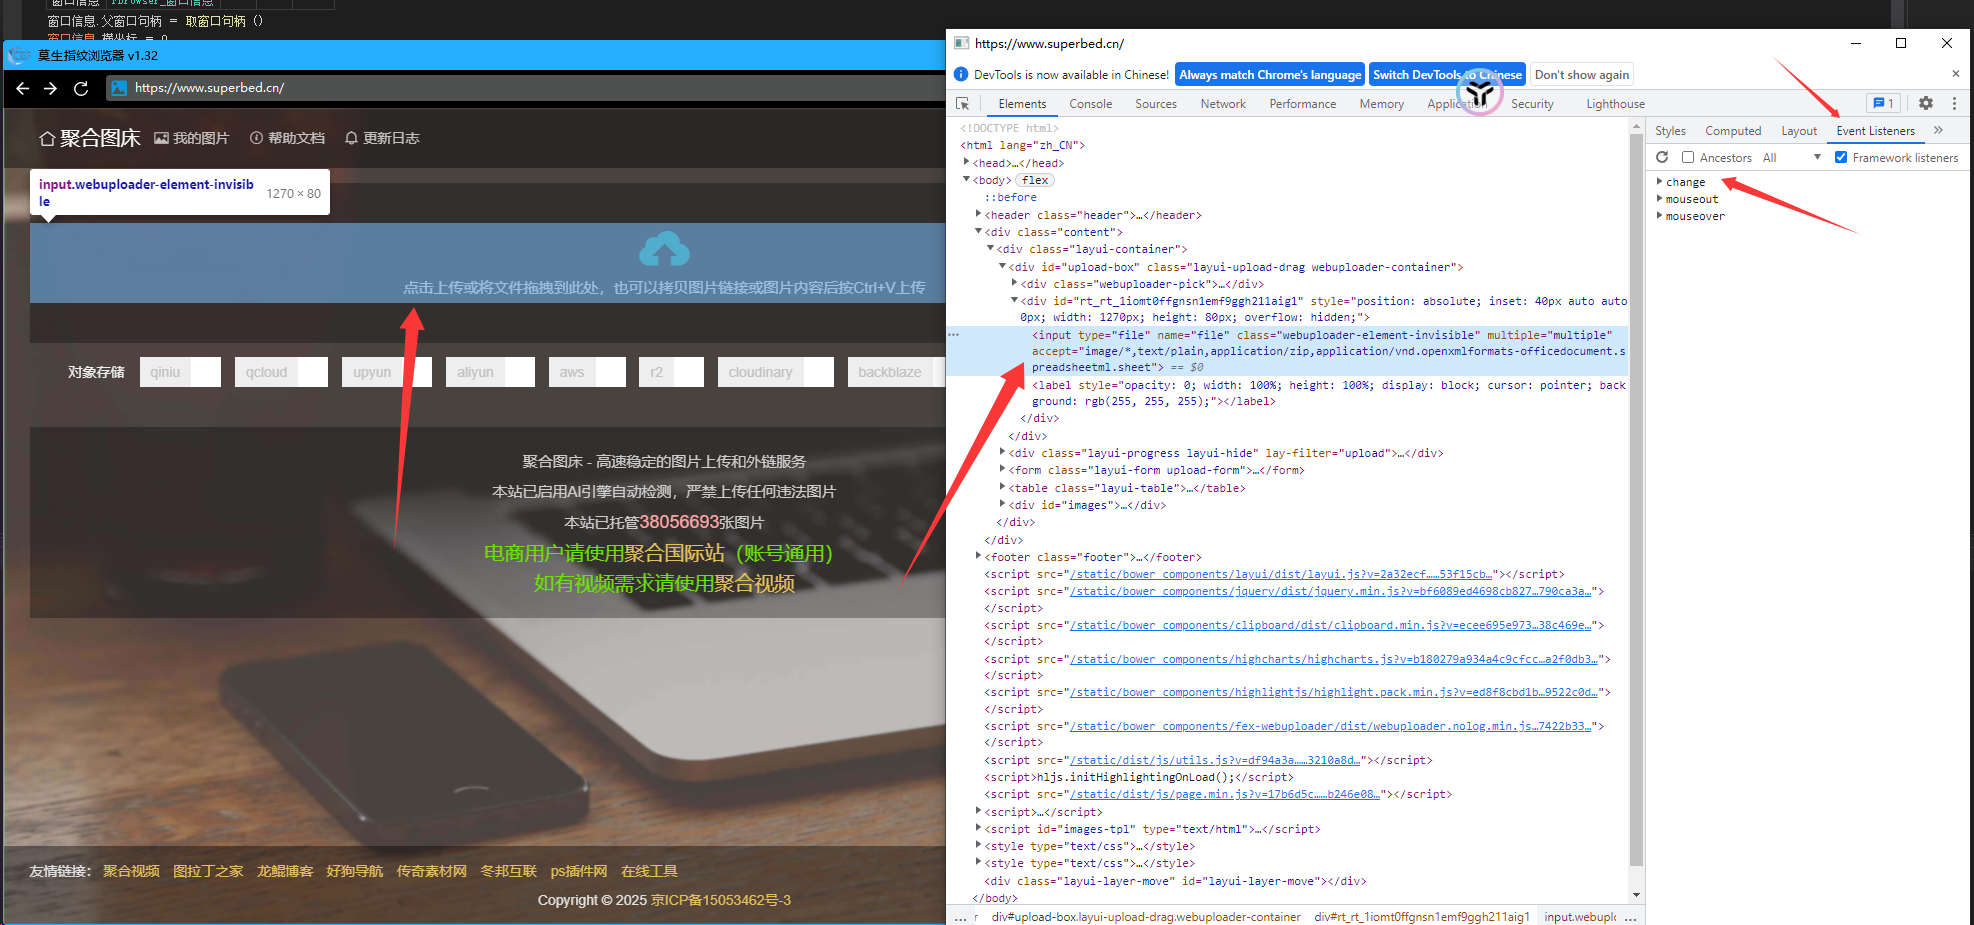Click the CEF browser logo in title bar

(19, 55)
